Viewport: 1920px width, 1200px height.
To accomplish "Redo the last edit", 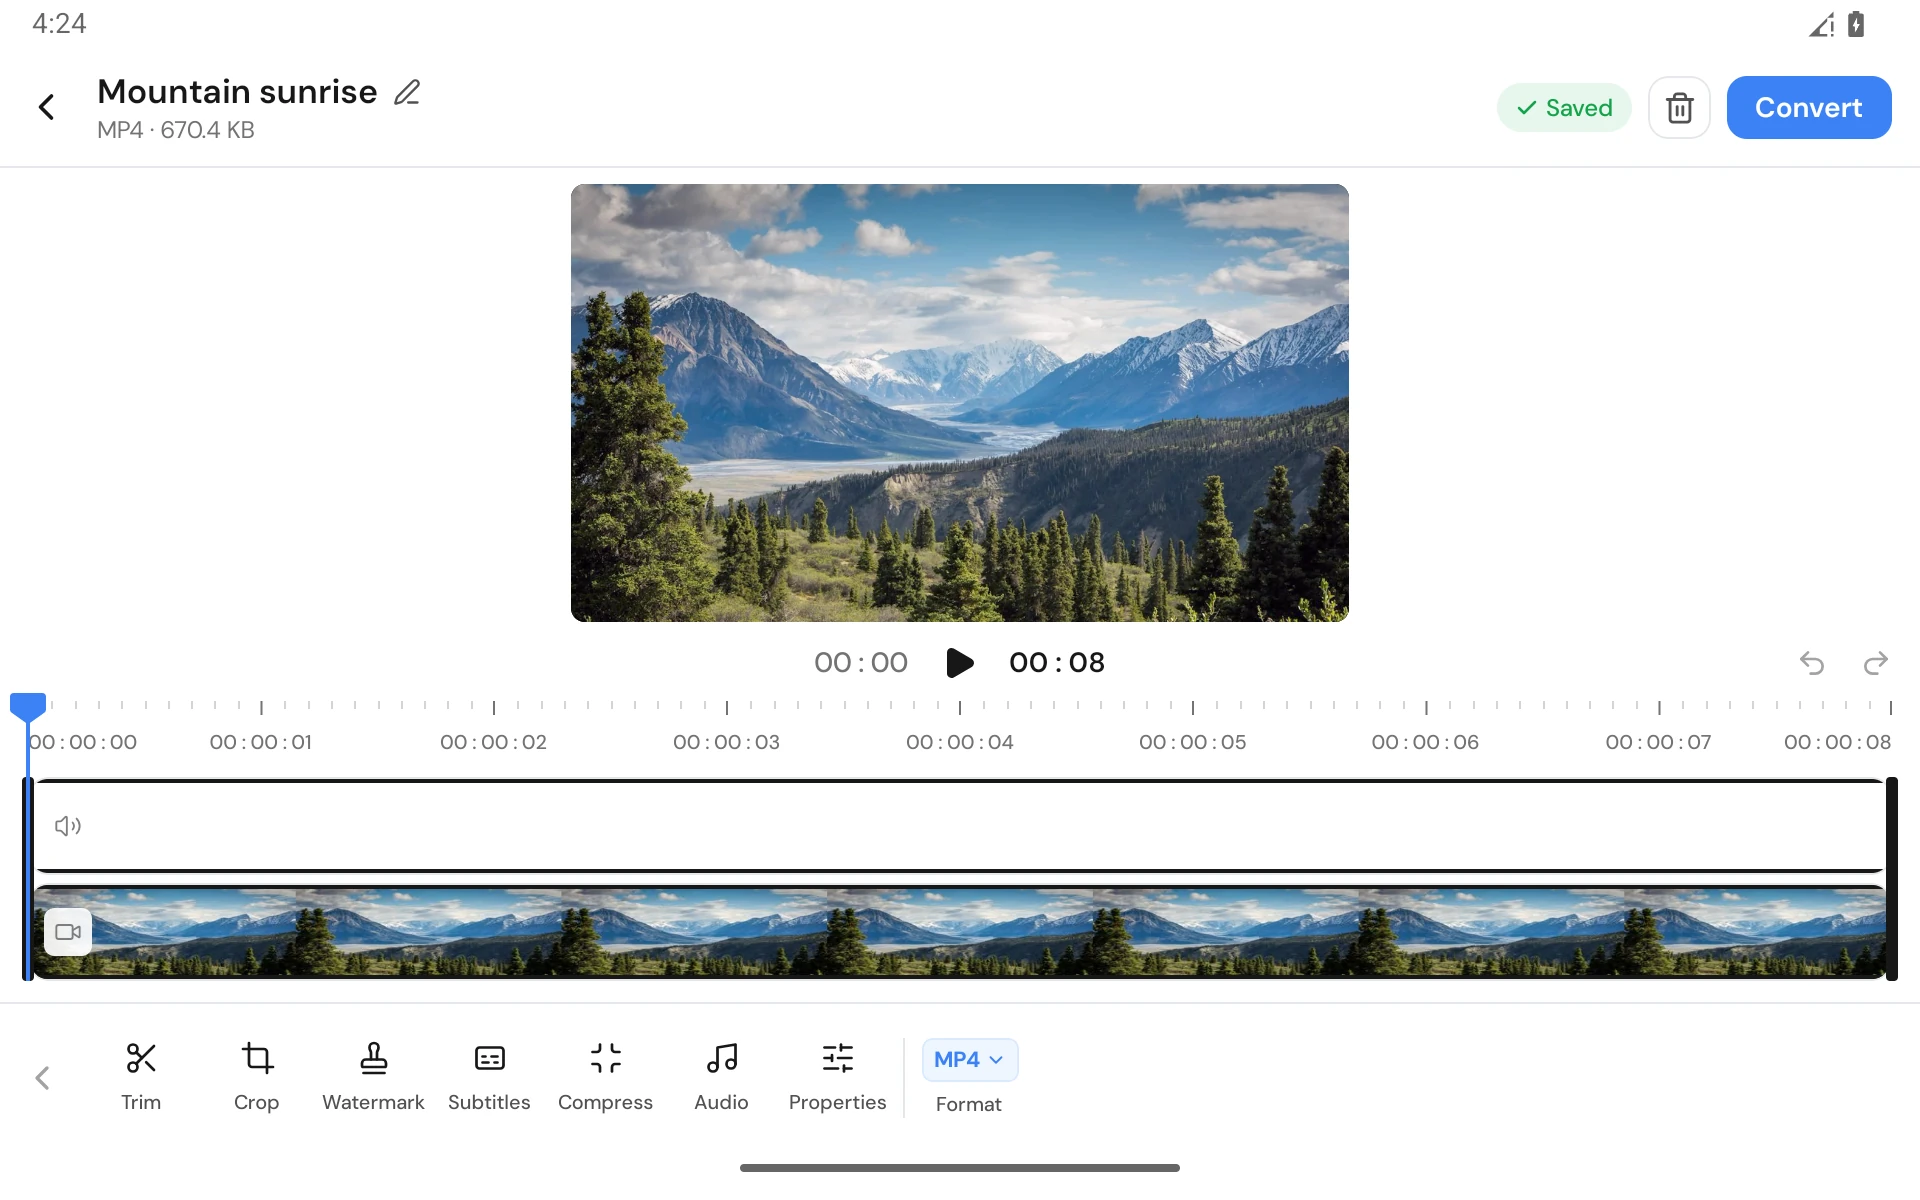I will pyautogui.click(x=1876, y=662).
